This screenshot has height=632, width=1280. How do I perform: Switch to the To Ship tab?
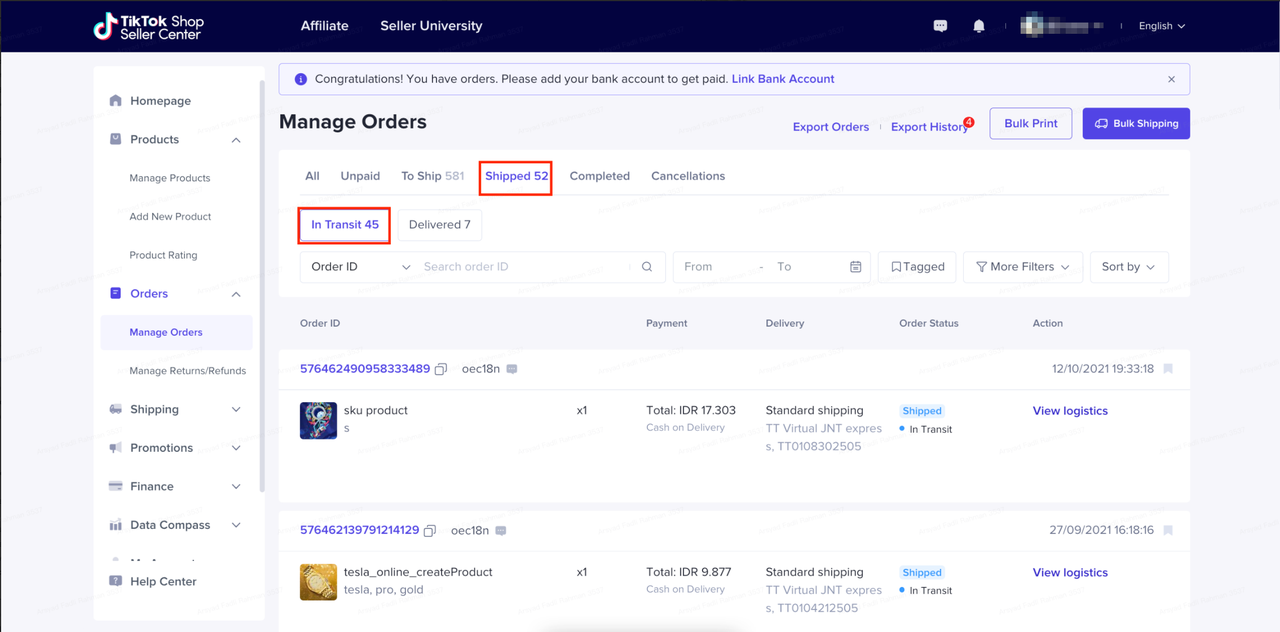coord(432,176)
